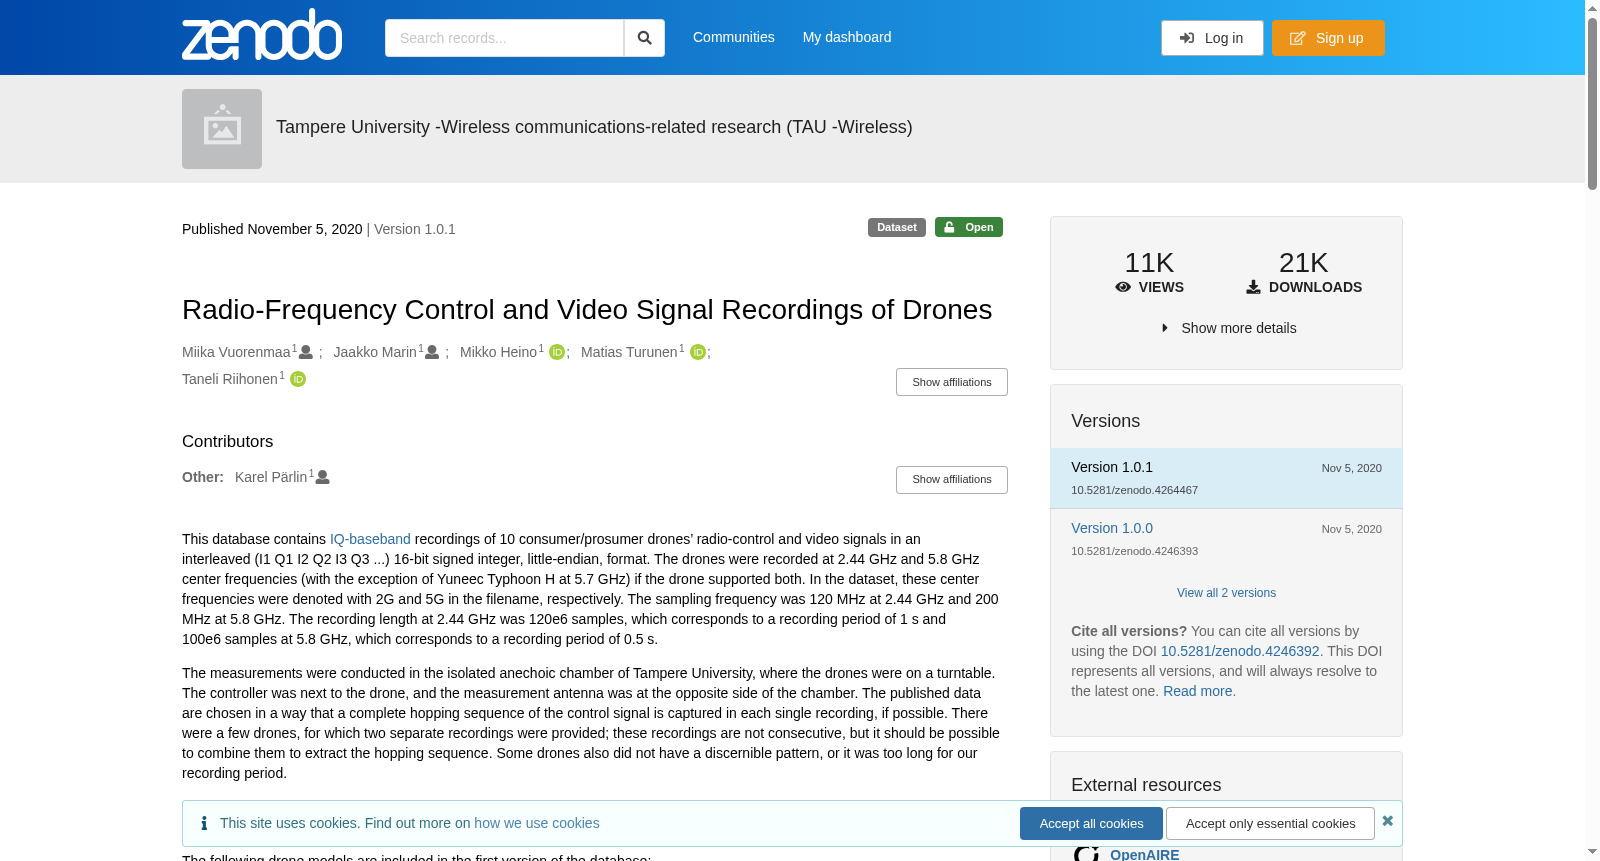Open Matias Turunen's ORCID icon
This screenshot has width=1600, height=861.
coord(698,352)
